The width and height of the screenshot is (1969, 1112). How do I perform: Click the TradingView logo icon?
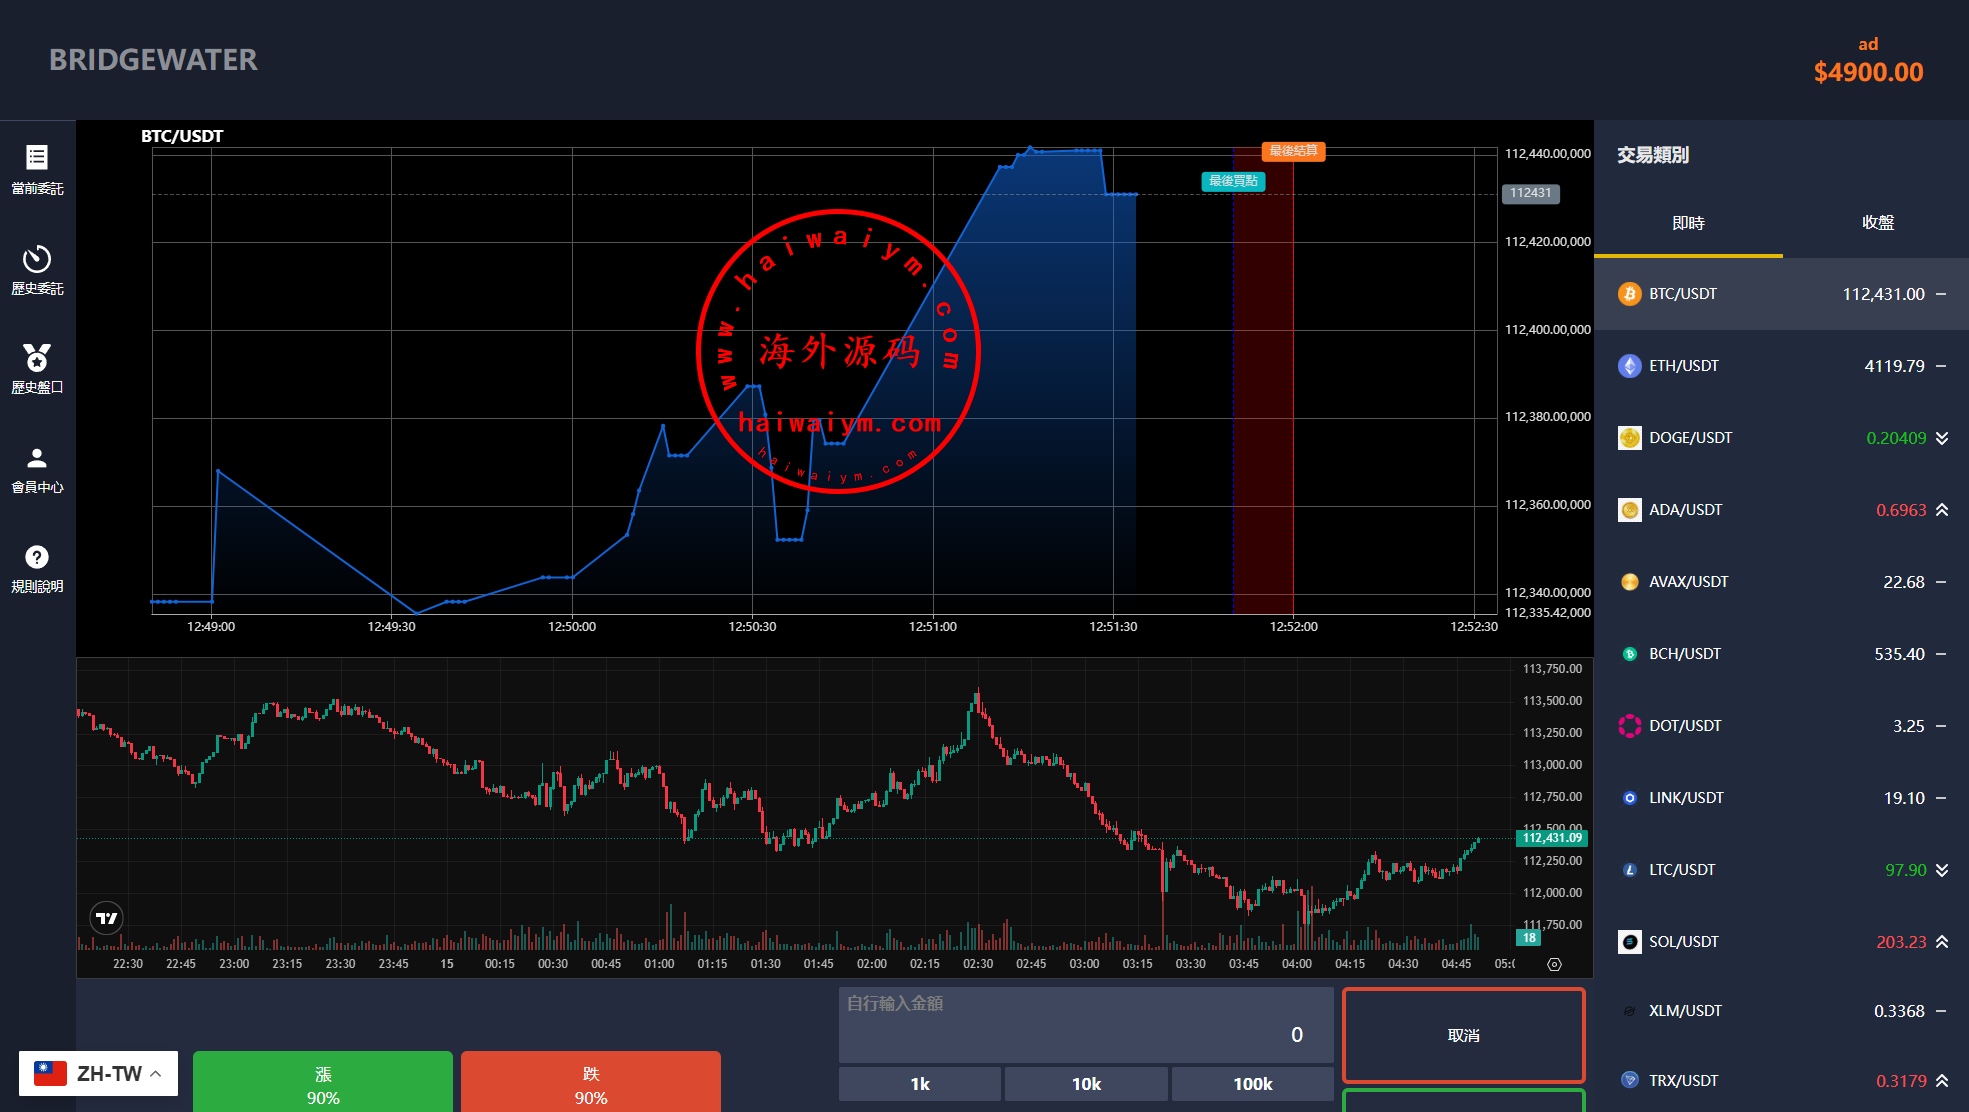[106, 918]
